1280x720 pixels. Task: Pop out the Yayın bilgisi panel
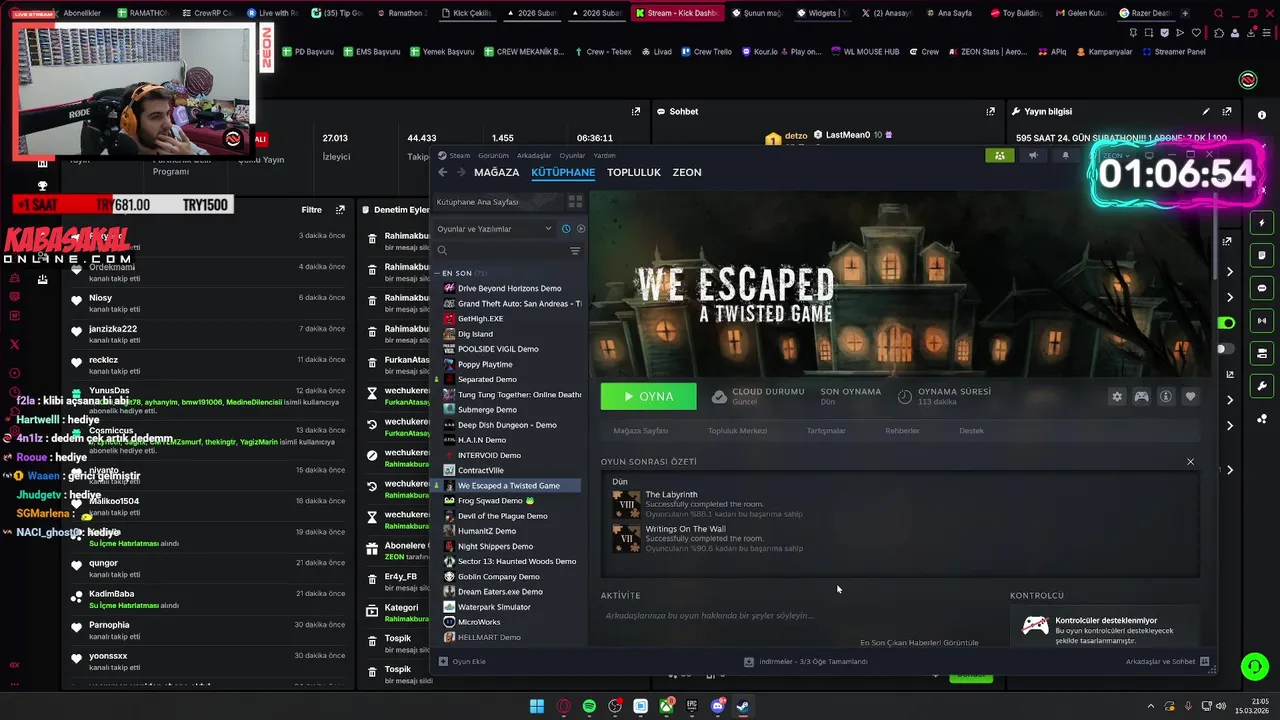pos(1227,111)
